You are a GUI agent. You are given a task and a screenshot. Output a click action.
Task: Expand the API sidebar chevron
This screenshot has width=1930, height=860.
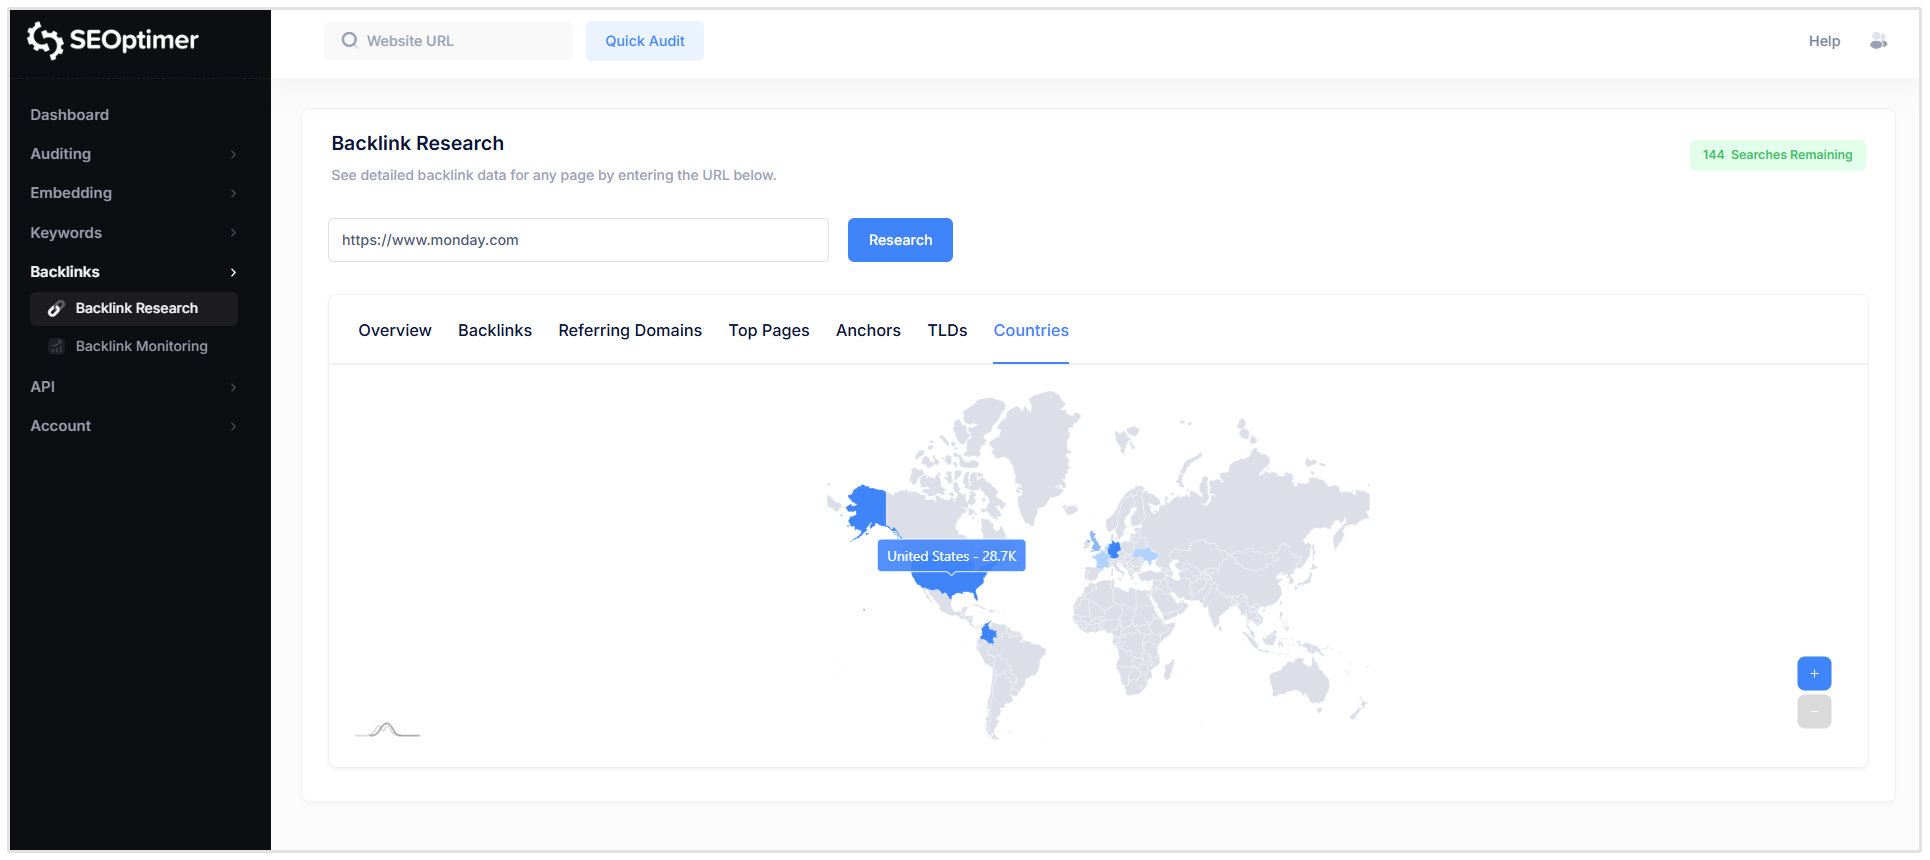[233, 387]
